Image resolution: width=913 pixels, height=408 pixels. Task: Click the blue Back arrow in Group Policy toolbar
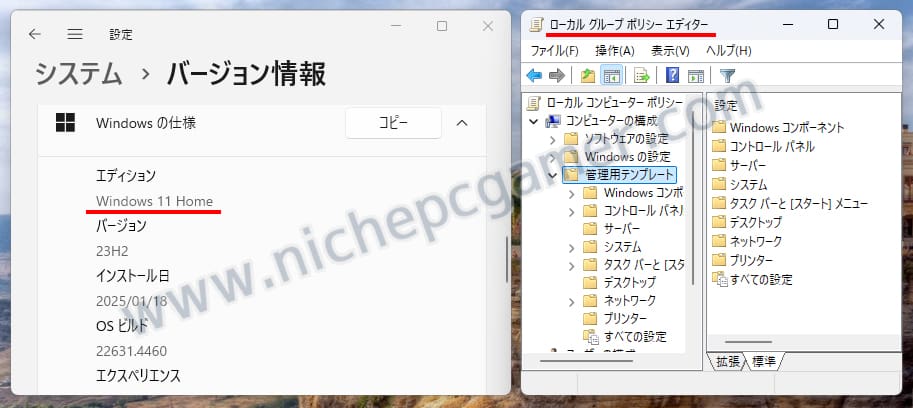[x=533, y=75]
